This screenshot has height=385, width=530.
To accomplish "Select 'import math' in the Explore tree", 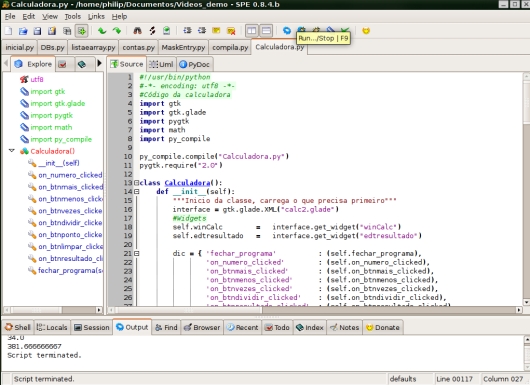I will [x=51, y=127].
